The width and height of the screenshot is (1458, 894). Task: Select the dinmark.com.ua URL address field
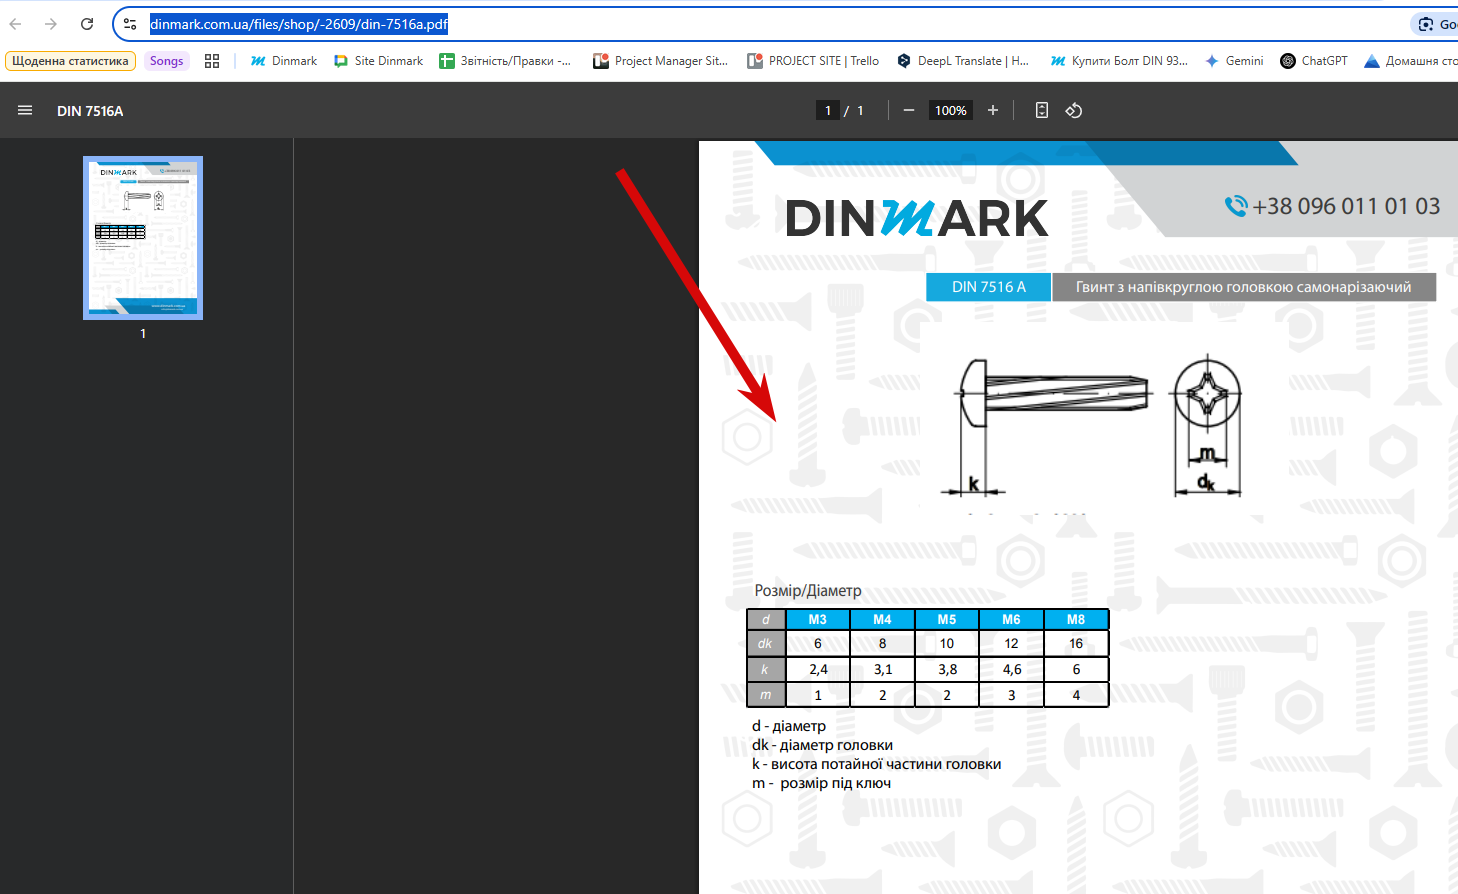coord(299,24)
